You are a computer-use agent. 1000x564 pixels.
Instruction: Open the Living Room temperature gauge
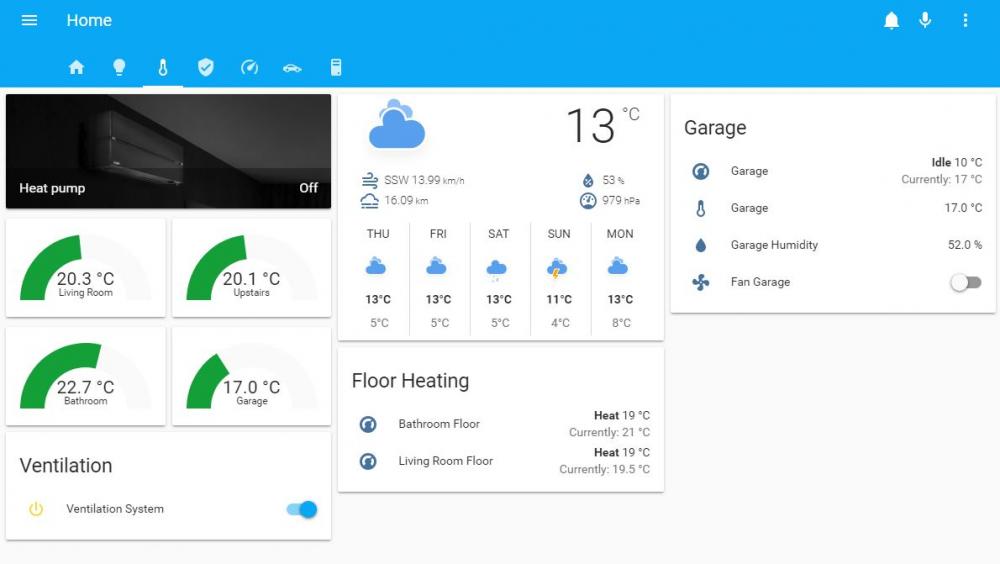click(x=85, y=267)
